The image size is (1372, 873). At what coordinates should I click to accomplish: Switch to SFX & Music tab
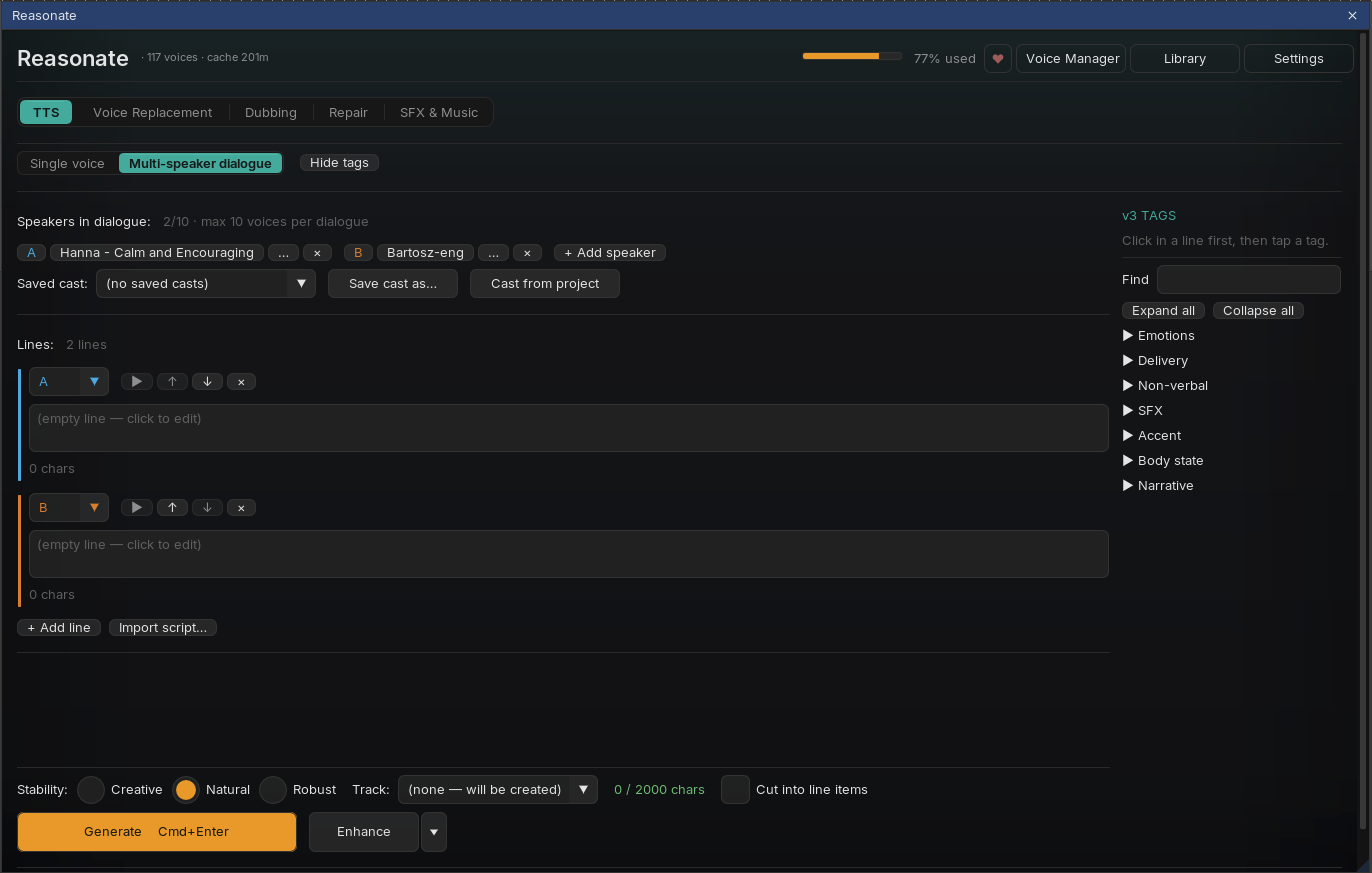click(x=439, y=113)
